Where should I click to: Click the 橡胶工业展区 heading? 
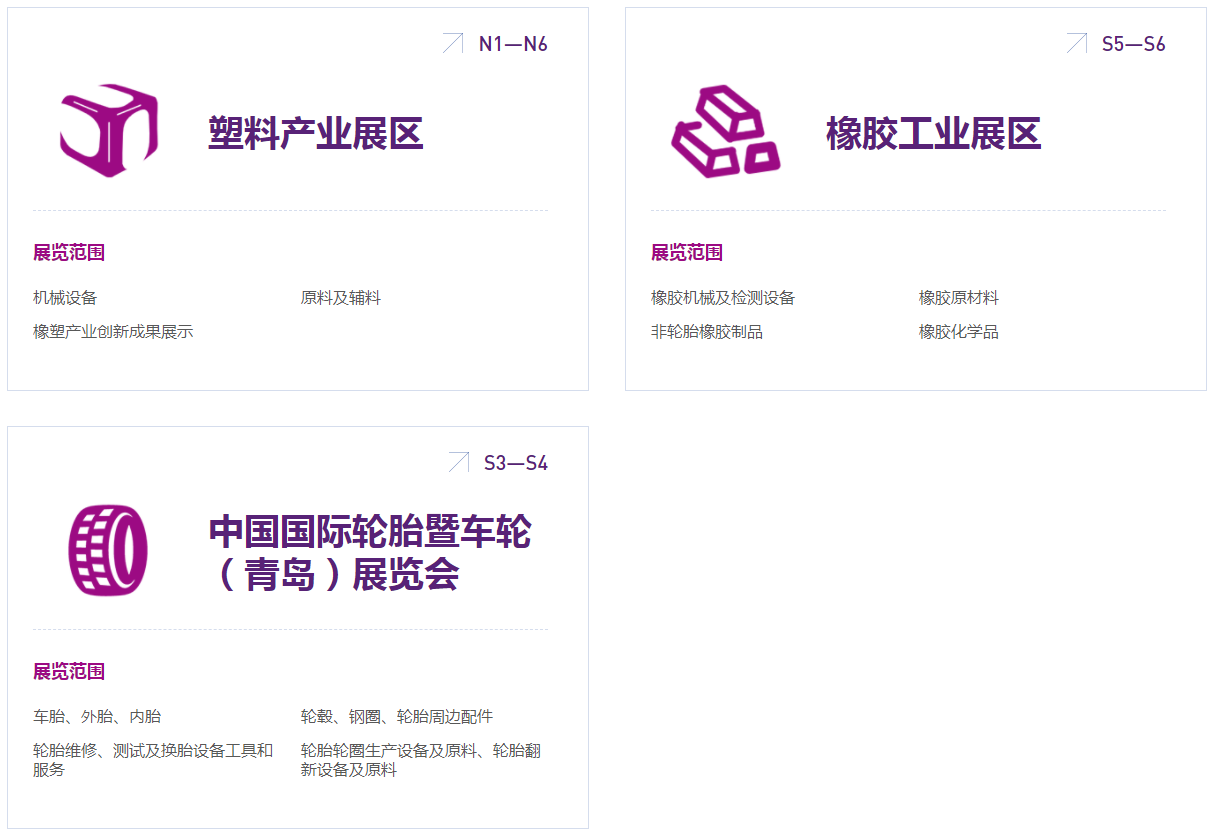pos(934,133)
